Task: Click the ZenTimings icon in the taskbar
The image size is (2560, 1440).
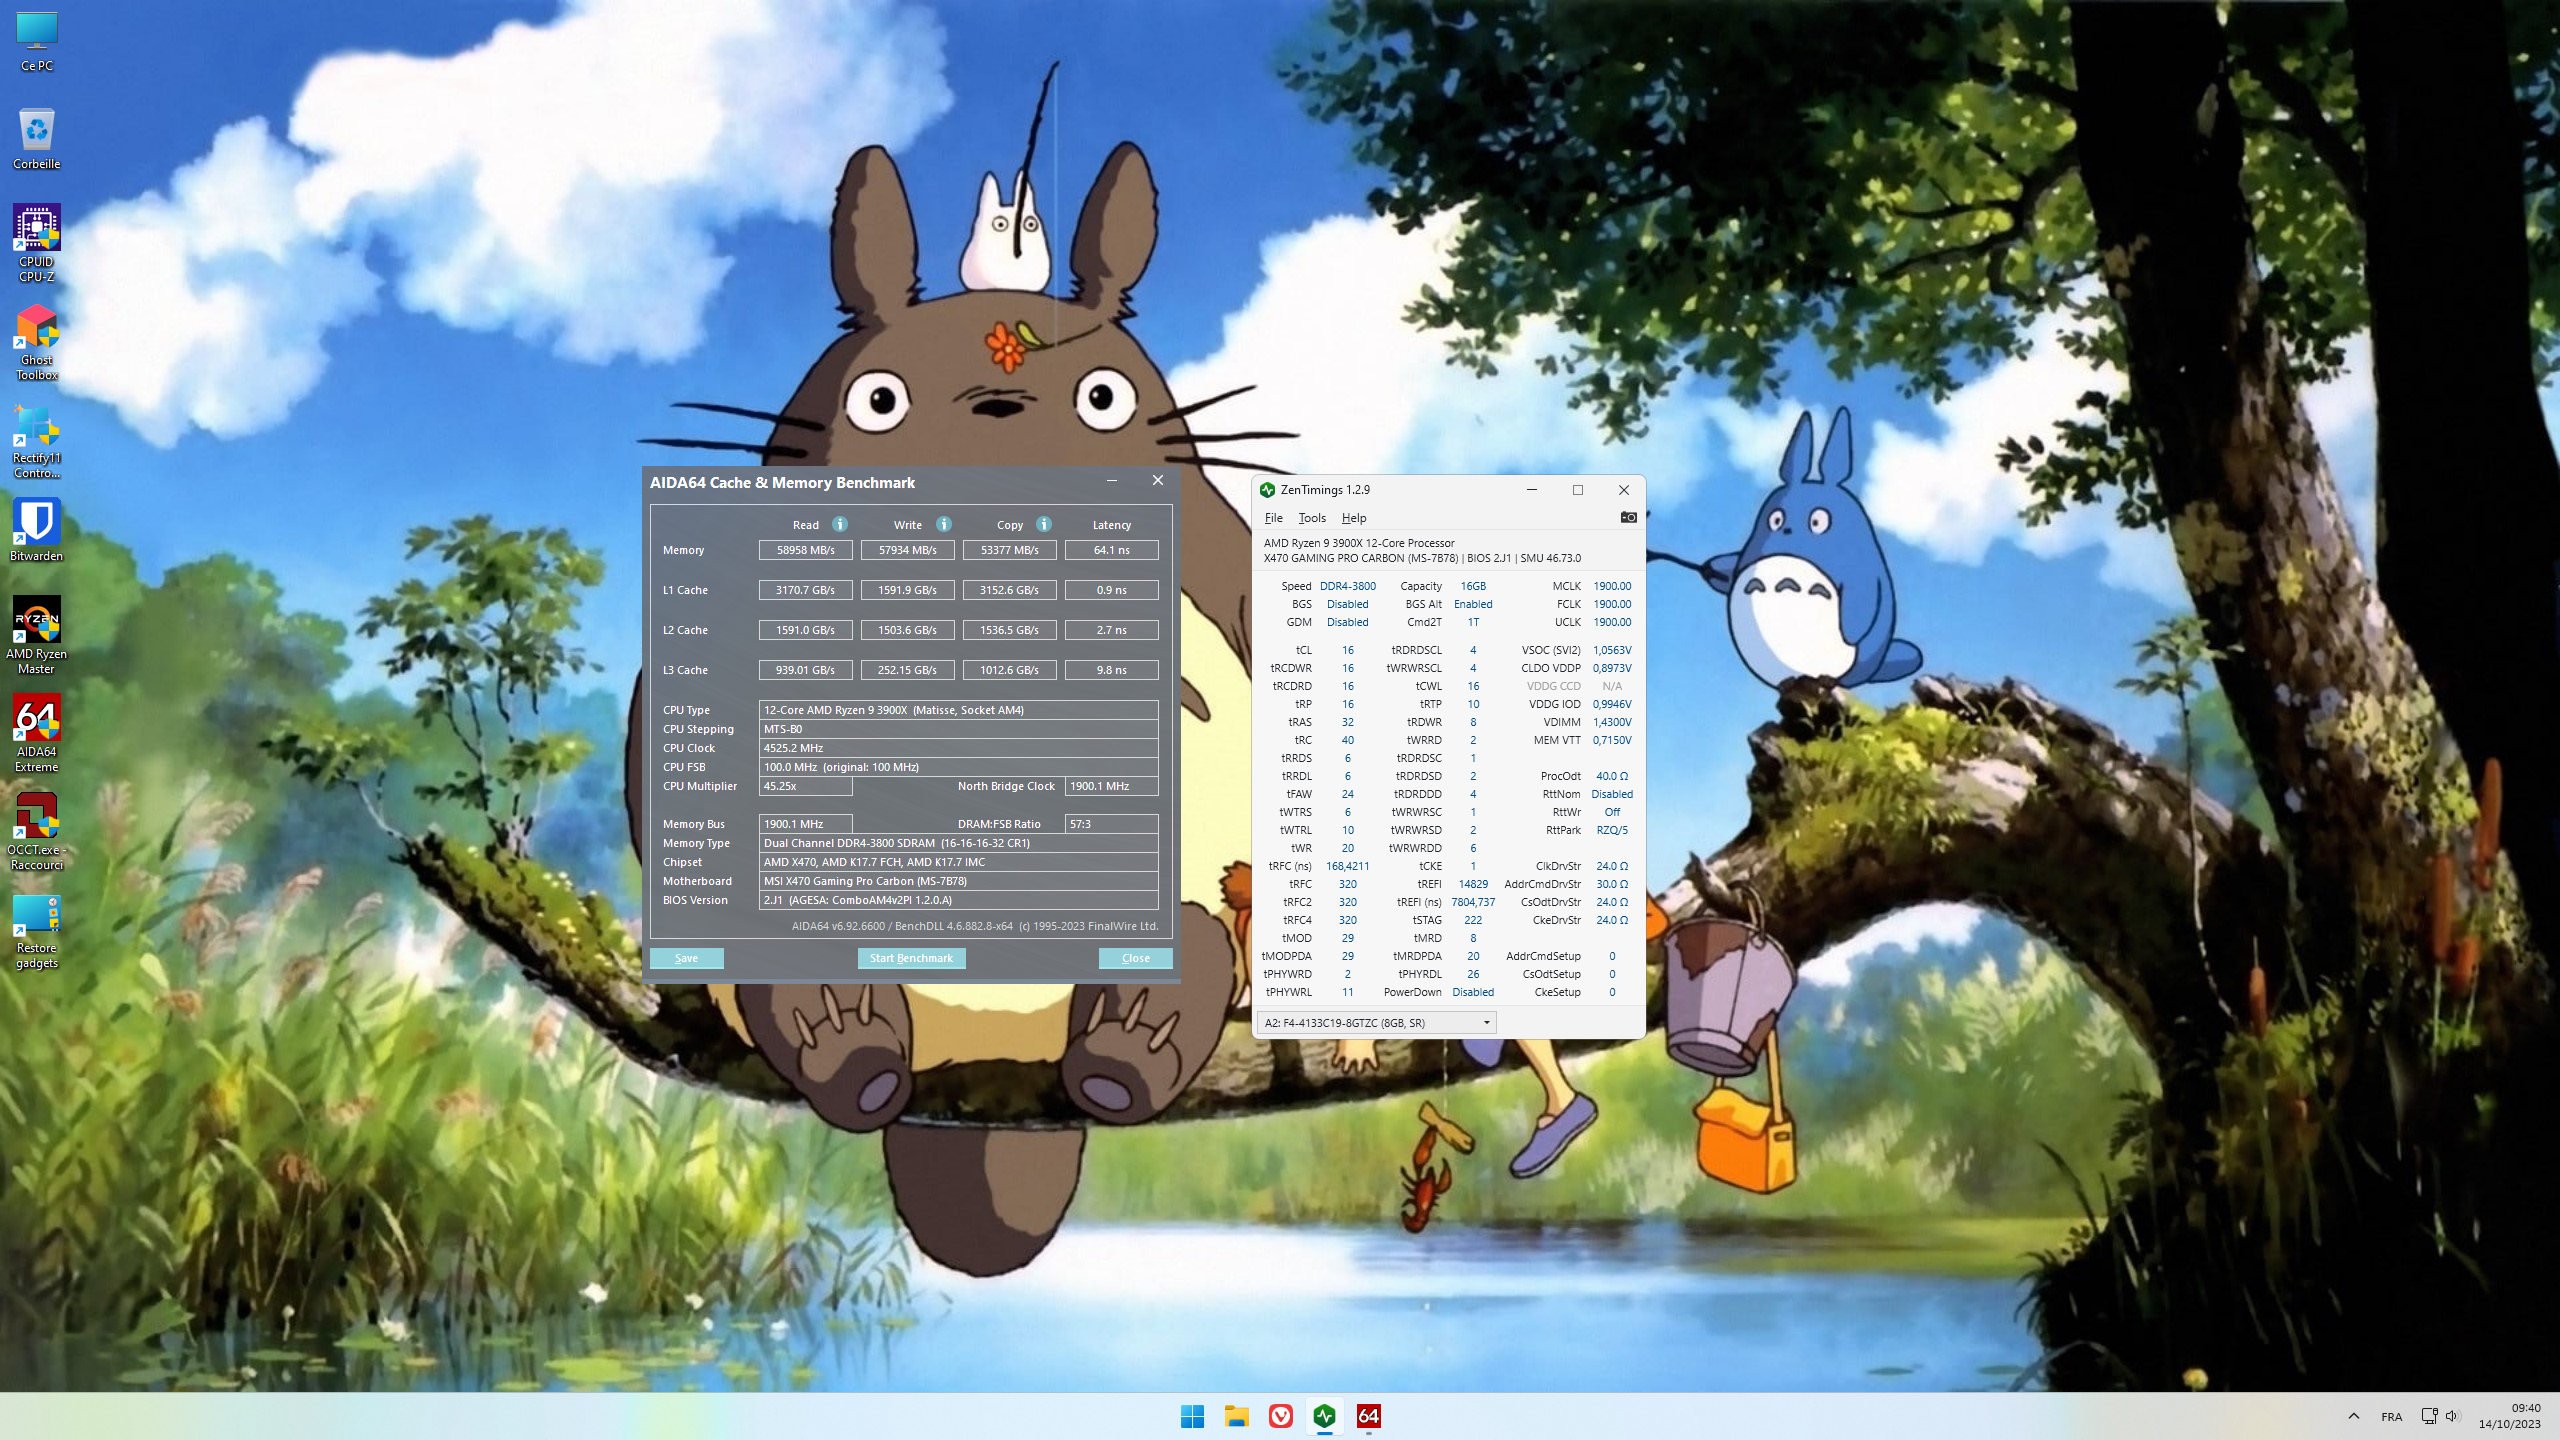Action: click(1325, 1416)
